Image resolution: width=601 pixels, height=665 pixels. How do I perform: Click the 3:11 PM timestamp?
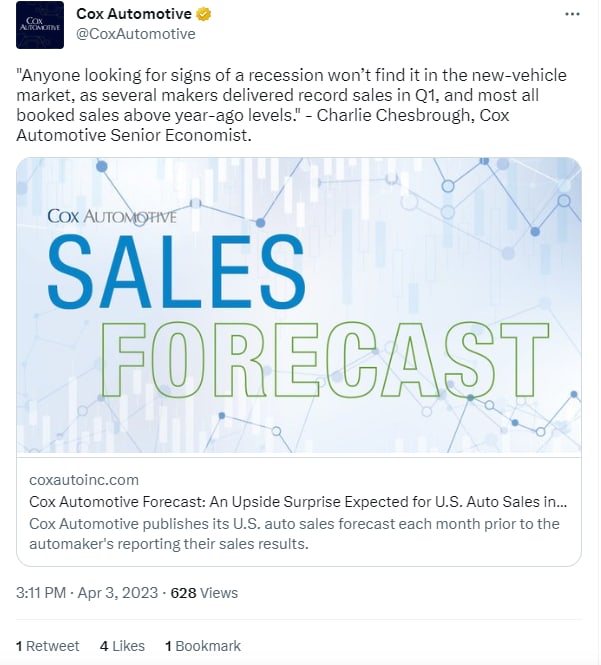pos(44,593)
